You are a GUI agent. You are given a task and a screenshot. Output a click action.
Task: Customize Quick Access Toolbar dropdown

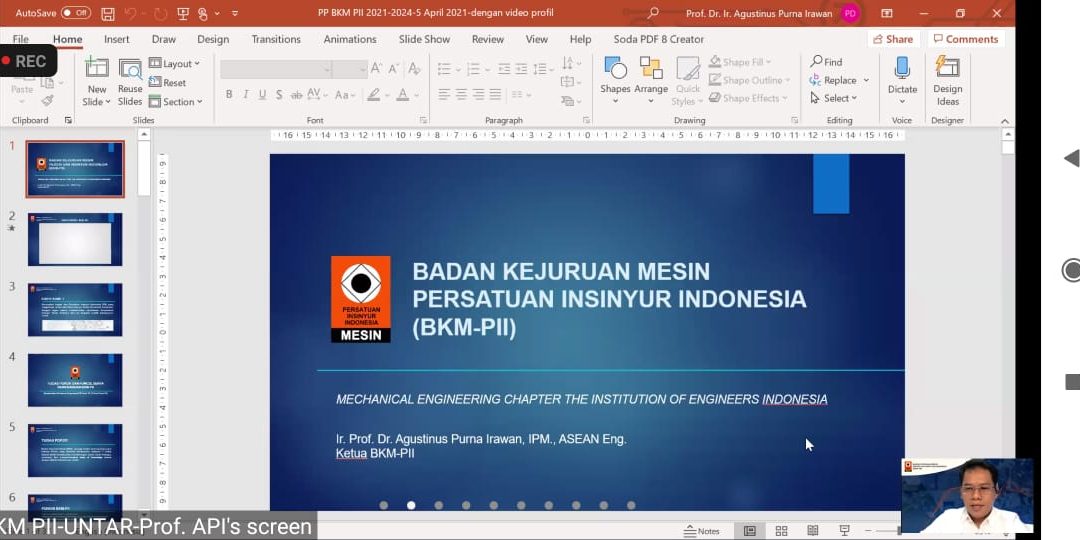tap(235, 13)
